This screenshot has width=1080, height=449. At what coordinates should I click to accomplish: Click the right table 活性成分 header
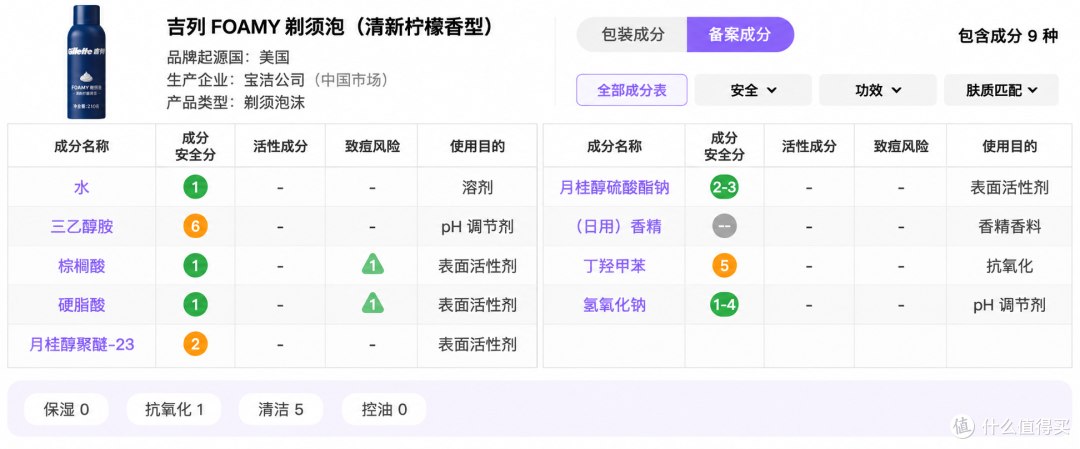pos(809,146)
